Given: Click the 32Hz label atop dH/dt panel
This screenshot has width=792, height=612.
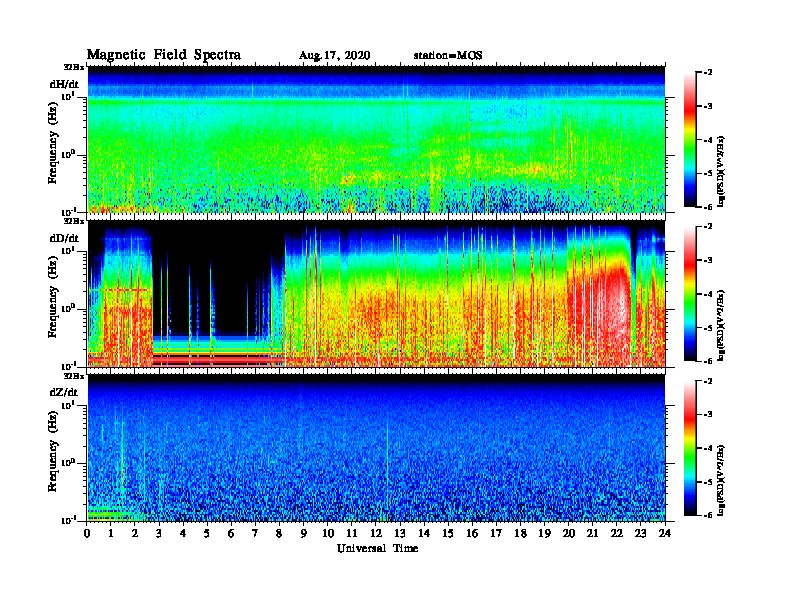Looking at the screenshot, I should tap(73, 67).
